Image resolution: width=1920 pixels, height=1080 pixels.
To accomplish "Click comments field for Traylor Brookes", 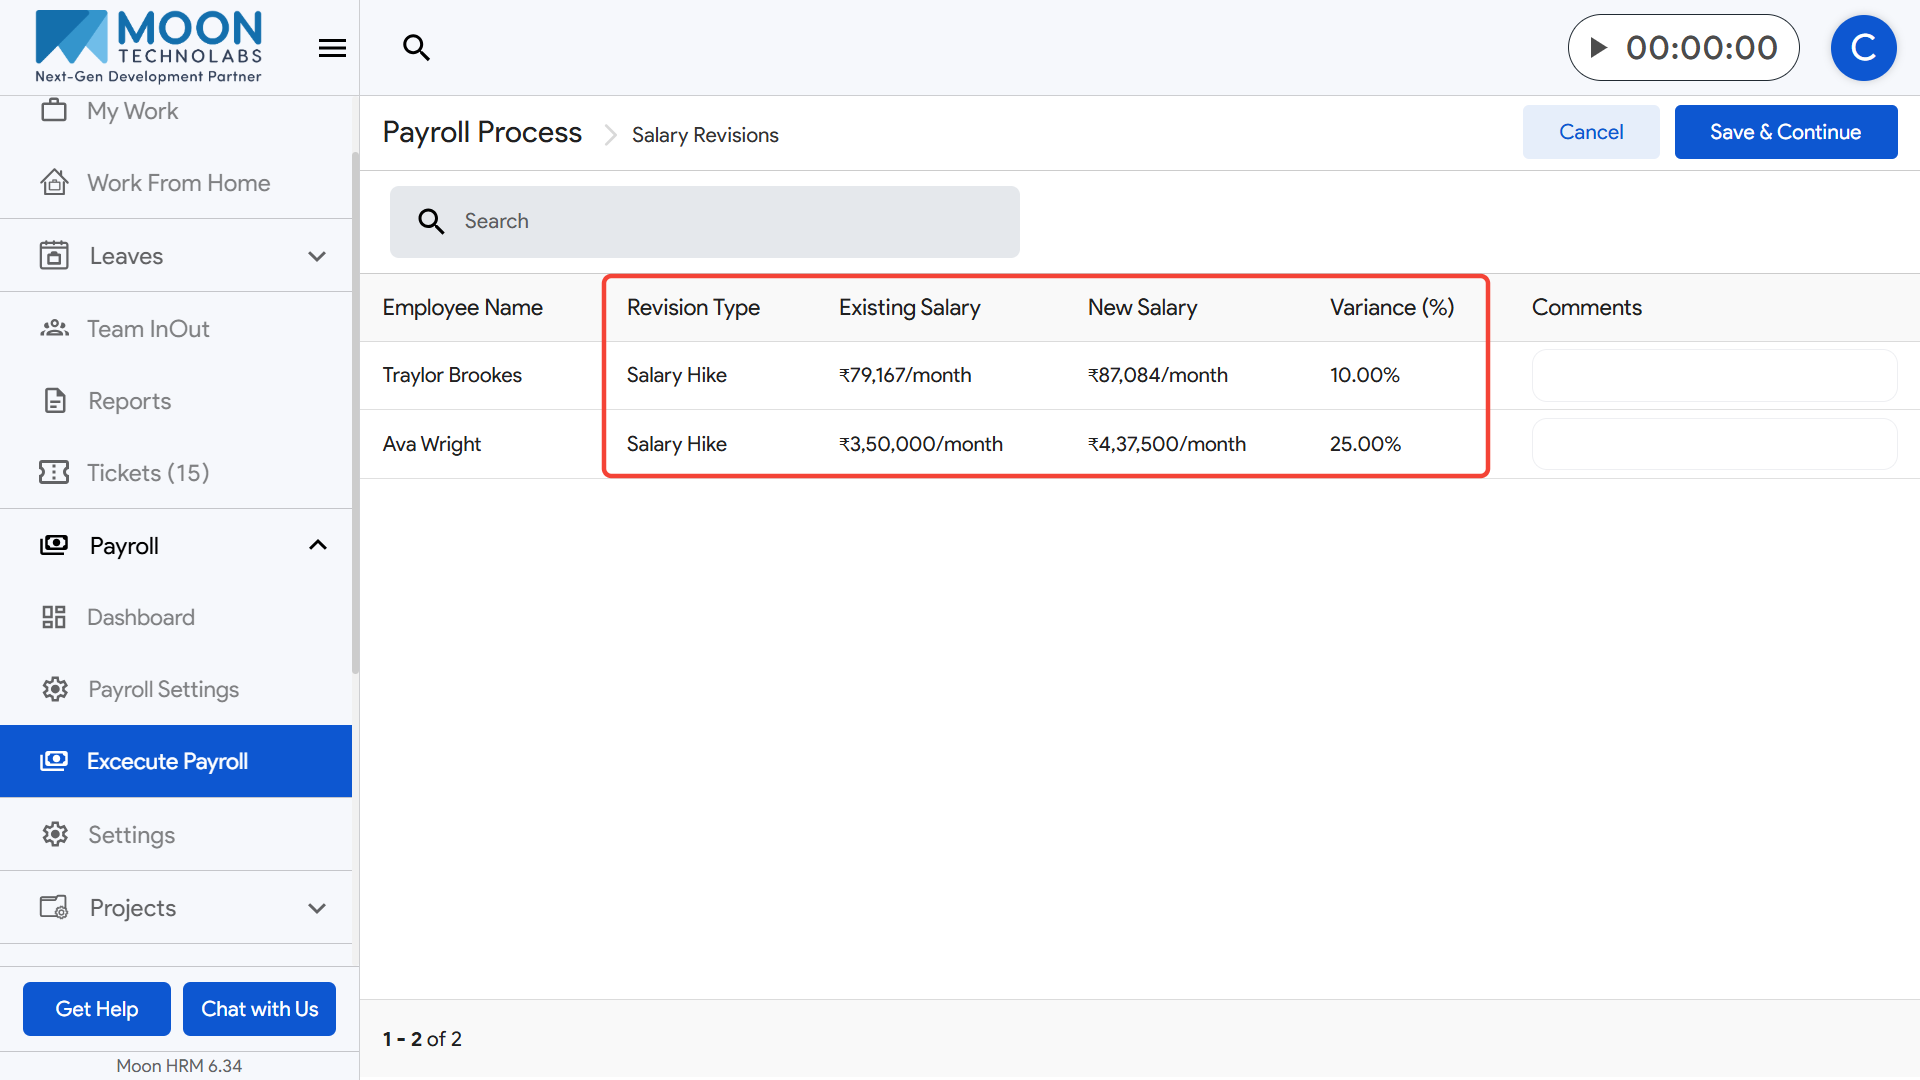I will (x=1713, y=376).
